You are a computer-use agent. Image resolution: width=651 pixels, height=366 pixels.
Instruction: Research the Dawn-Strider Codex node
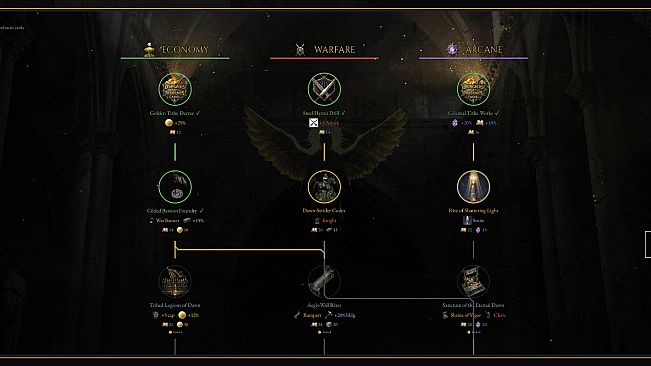click(324, 187)
